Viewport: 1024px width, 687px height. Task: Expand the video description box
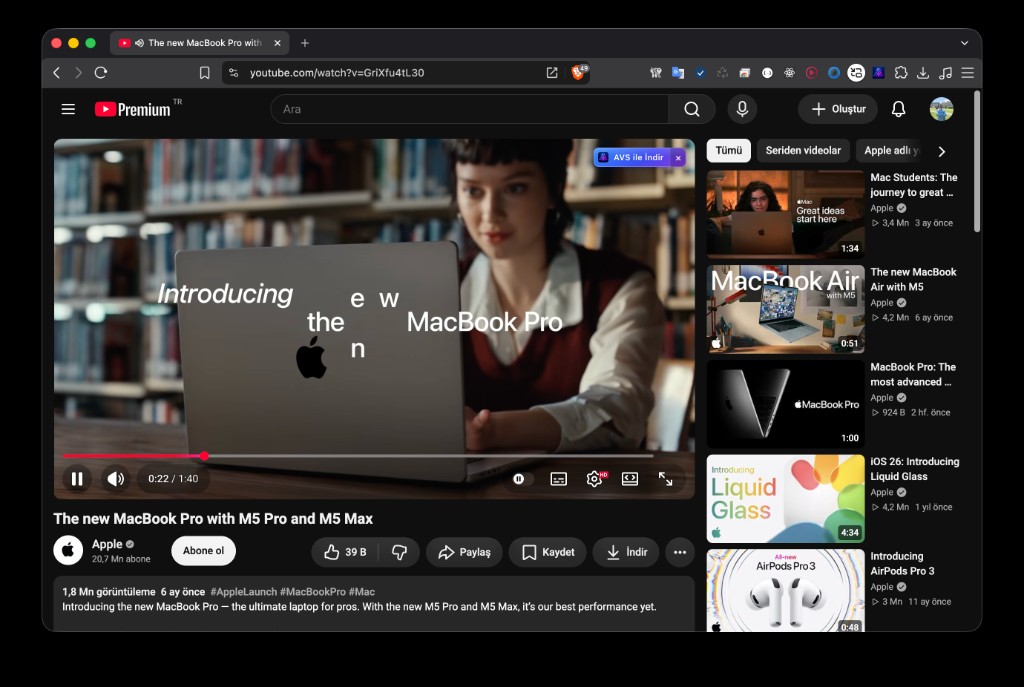(374, 603)
